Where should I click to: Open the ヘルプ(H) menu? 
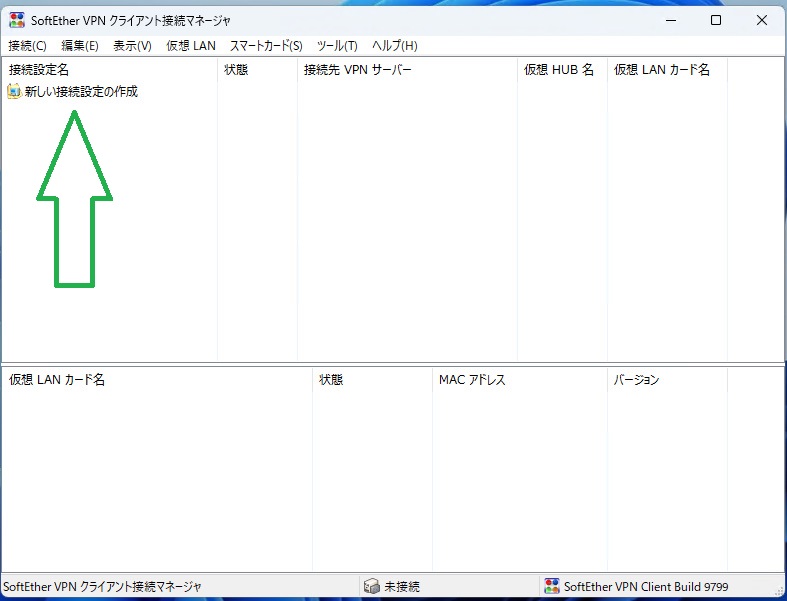[394, 46]
